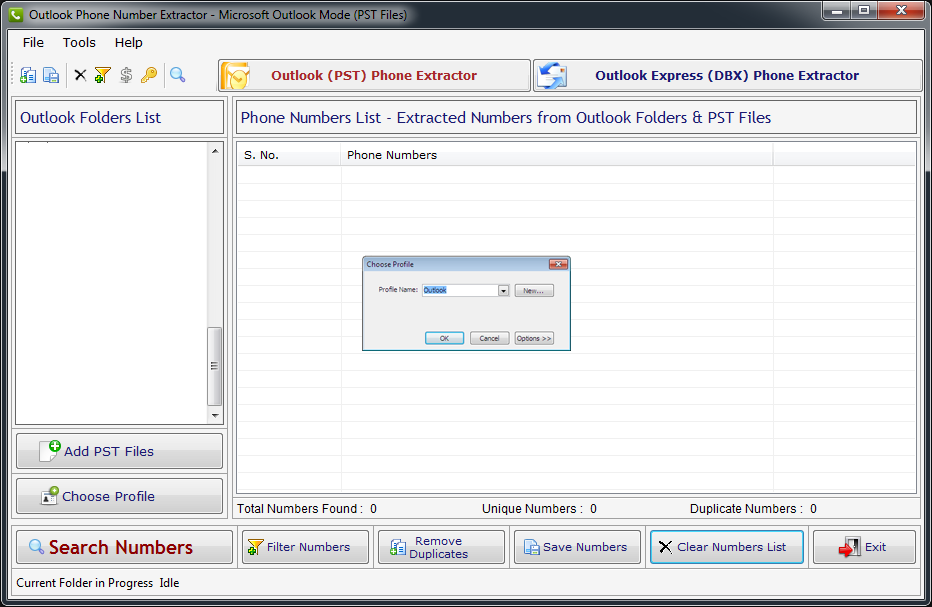Open the Help menu
Viewport: 932px width, 607px height.
(x=128, y=42)
